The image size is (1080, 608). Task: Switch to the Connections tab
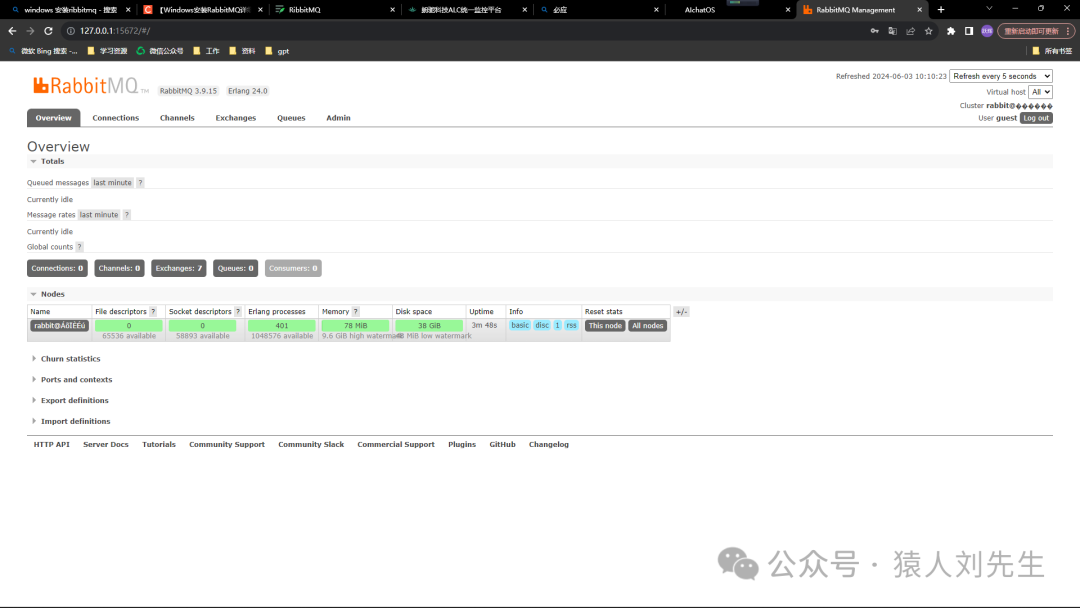[116, 118]
